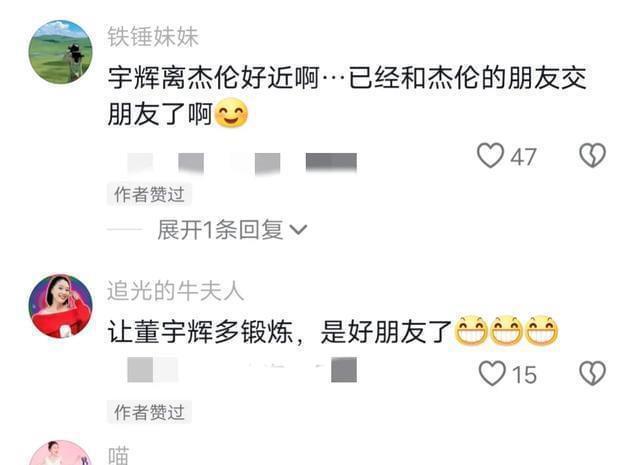Viewport: 640px width, 465px height.
Task: Tap 作者赞过 tag under second comment
Action: coord(149,412)
